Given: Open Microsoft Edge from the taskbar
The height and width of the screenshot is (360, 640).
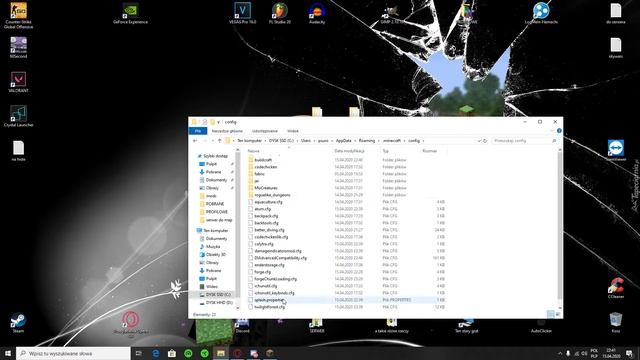Looking at the screenshot, I should [x=156, y=353].
